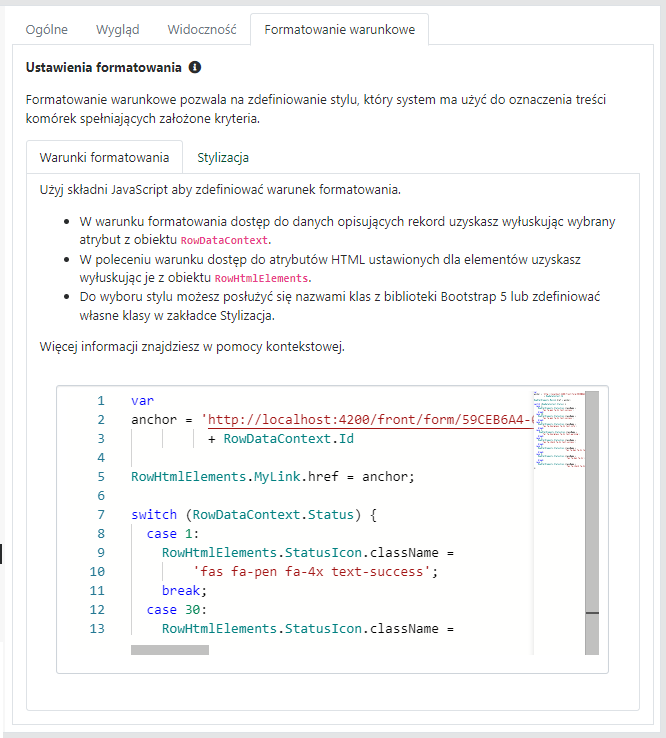Screen dimensions: 666x738
Task: Click the code editor vertical scrollbar
Action: click(592, 522)
